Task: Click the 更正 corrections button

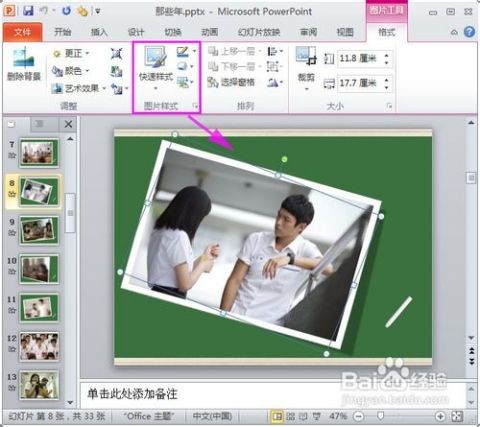Action: point(71,53)
